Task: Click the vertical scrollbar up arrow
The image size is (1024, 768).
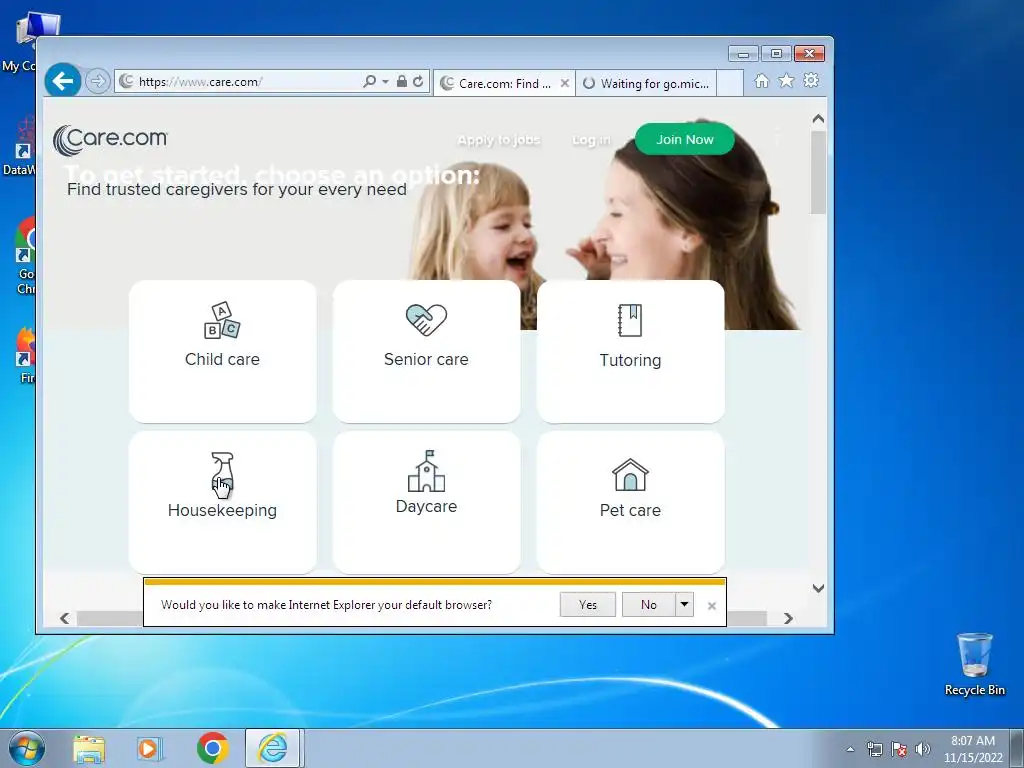Action: tap(818, 119)
